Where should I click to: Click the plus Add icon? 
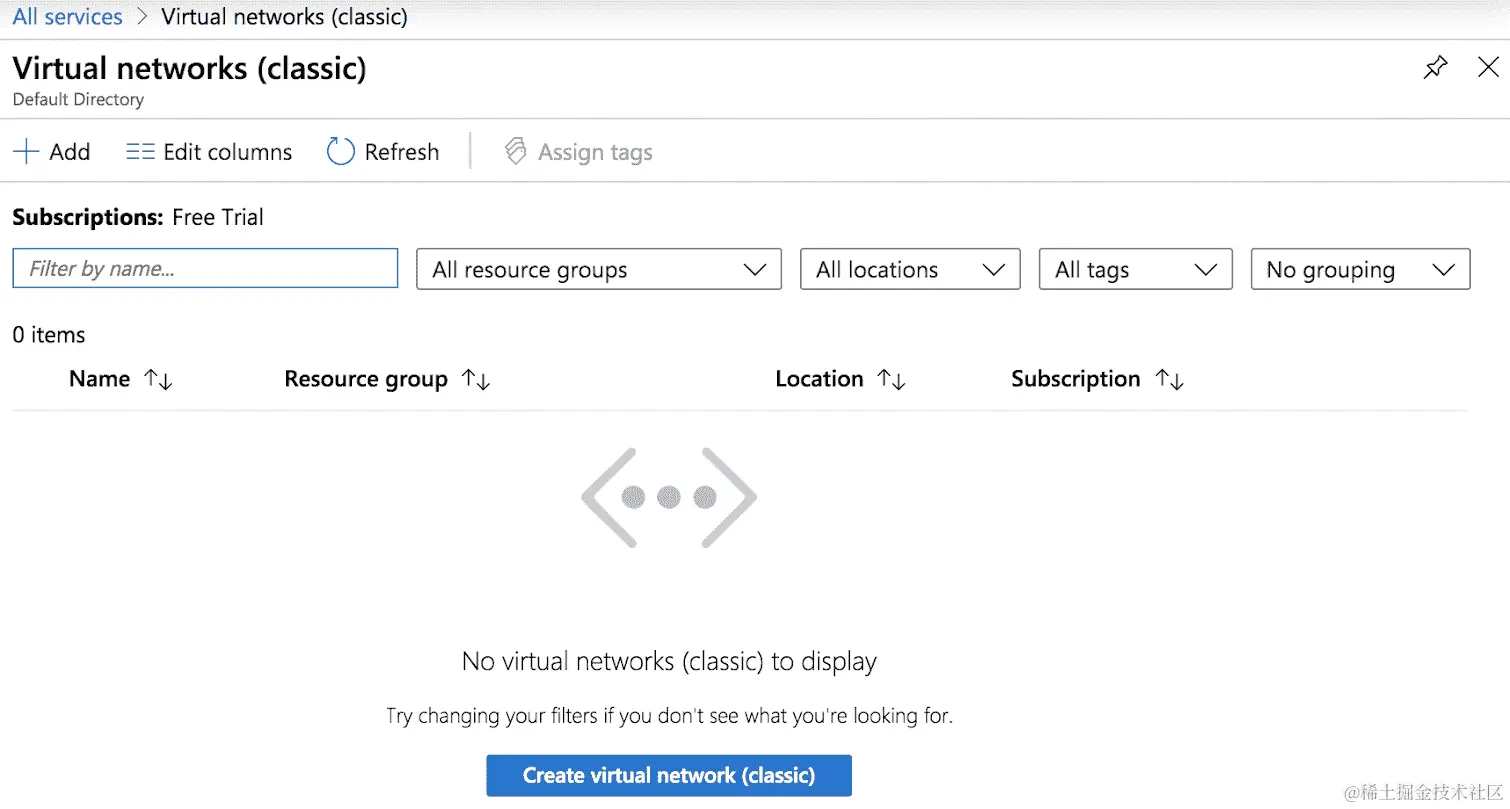click(x=25, y=152)
